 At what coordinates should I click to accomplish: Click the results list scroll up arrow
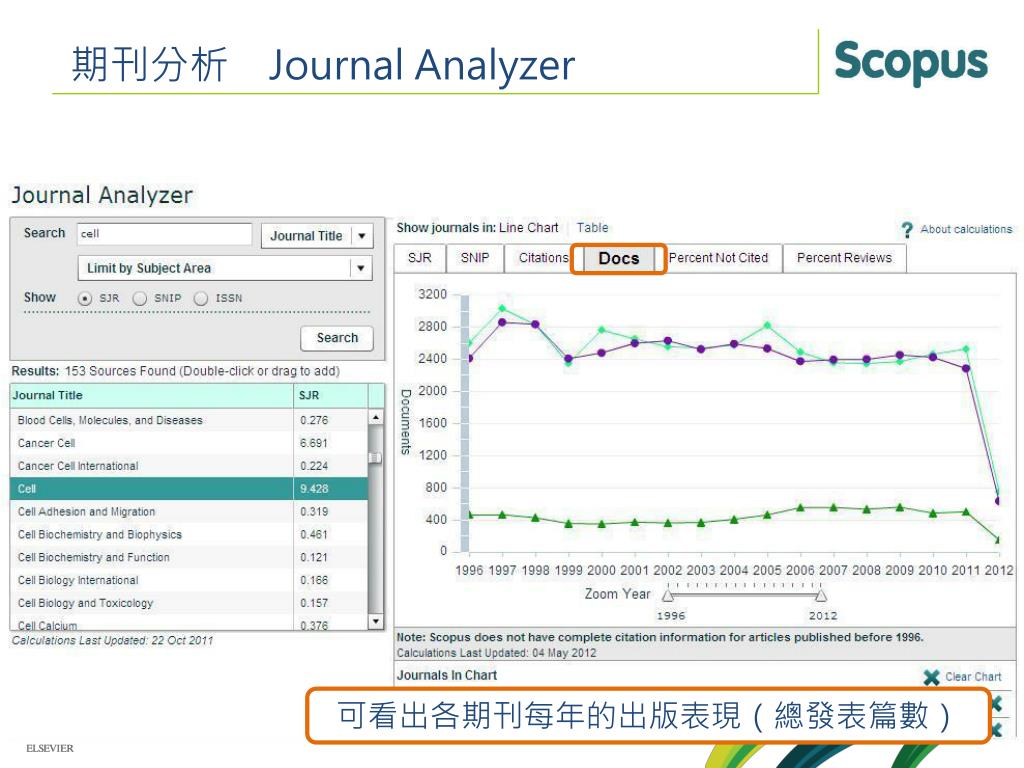click(x=376, y=417)
